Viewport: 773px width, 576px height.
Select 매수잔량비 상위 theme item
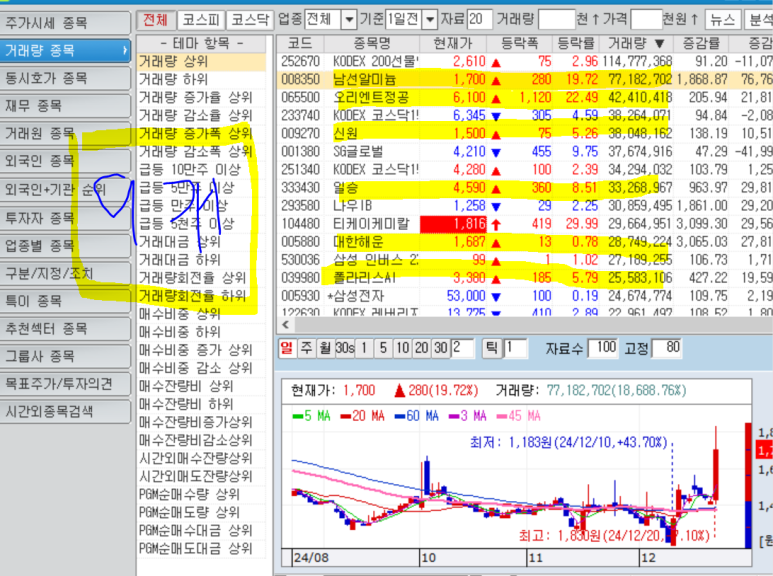click(201, 386)
